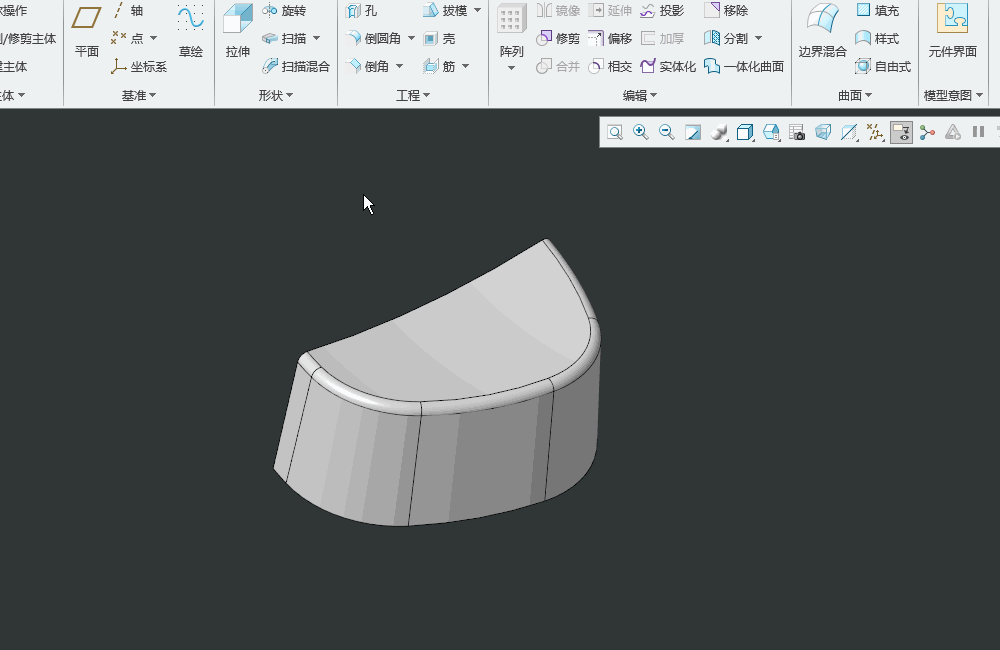The height and width of the screenshot is (650, 1000).
Task: Open the display style shaded spheres icon
Action: [719, 132]
